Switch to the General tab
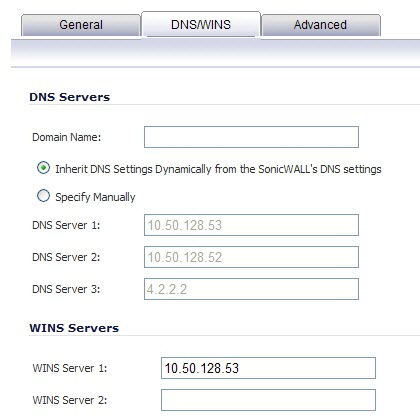420x417 pixels. pos(81,25)
